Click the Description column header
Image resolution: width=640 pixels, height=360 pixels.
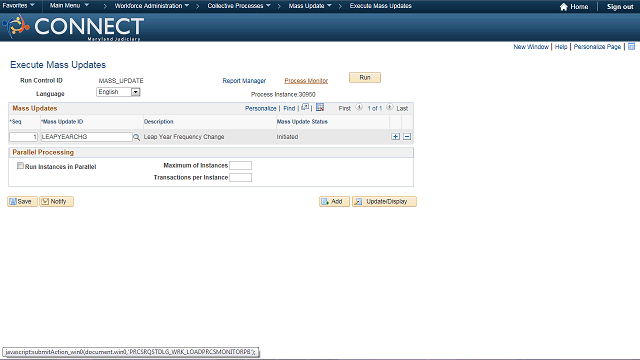coord(159,122)
